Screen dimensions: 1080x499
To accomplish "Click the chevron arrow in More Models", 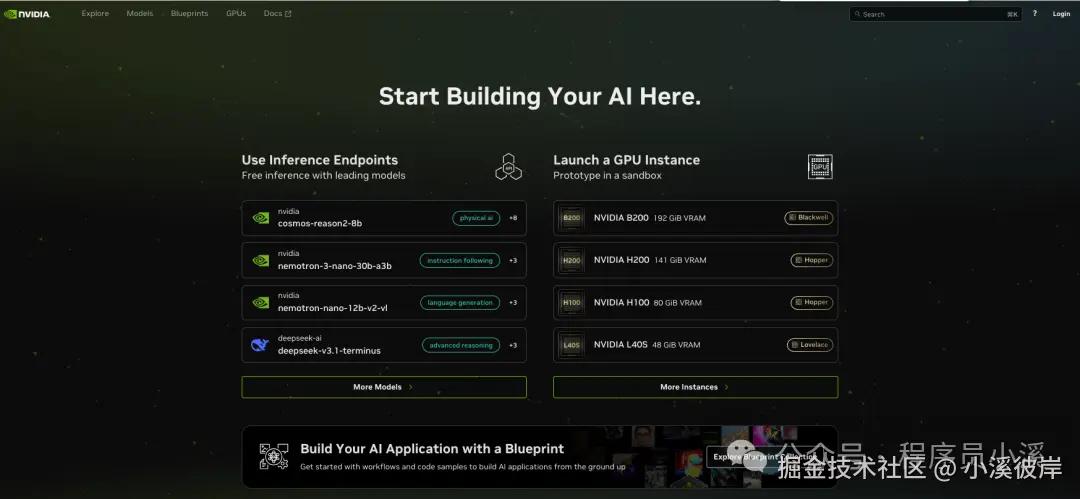I will click(411, 387).
